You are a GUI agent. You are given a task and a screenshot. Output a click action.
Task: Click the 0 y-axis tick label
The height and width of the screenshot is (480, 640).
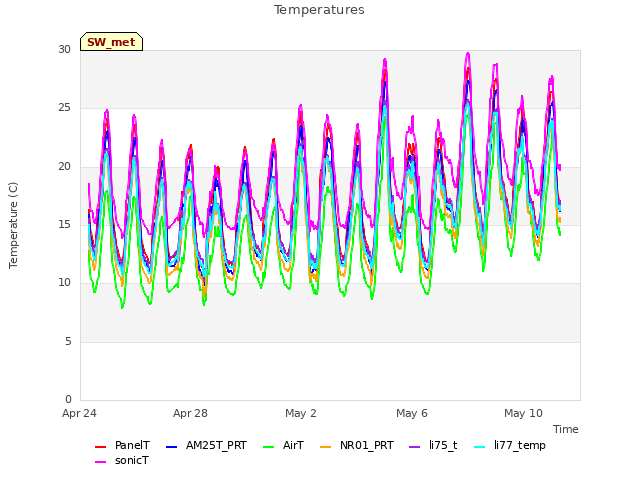point(68,399)
